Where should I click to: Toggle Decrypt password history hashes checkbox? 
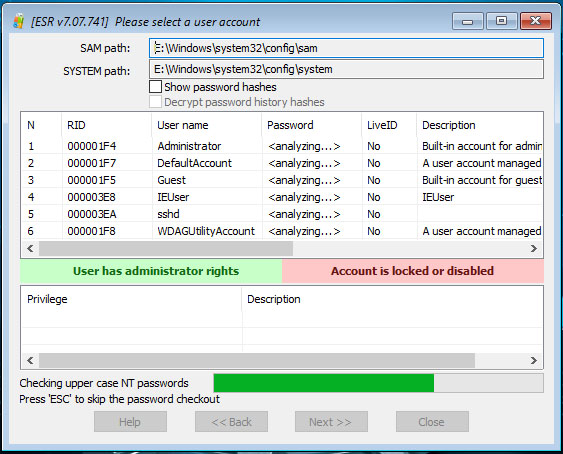pos(155,102)
